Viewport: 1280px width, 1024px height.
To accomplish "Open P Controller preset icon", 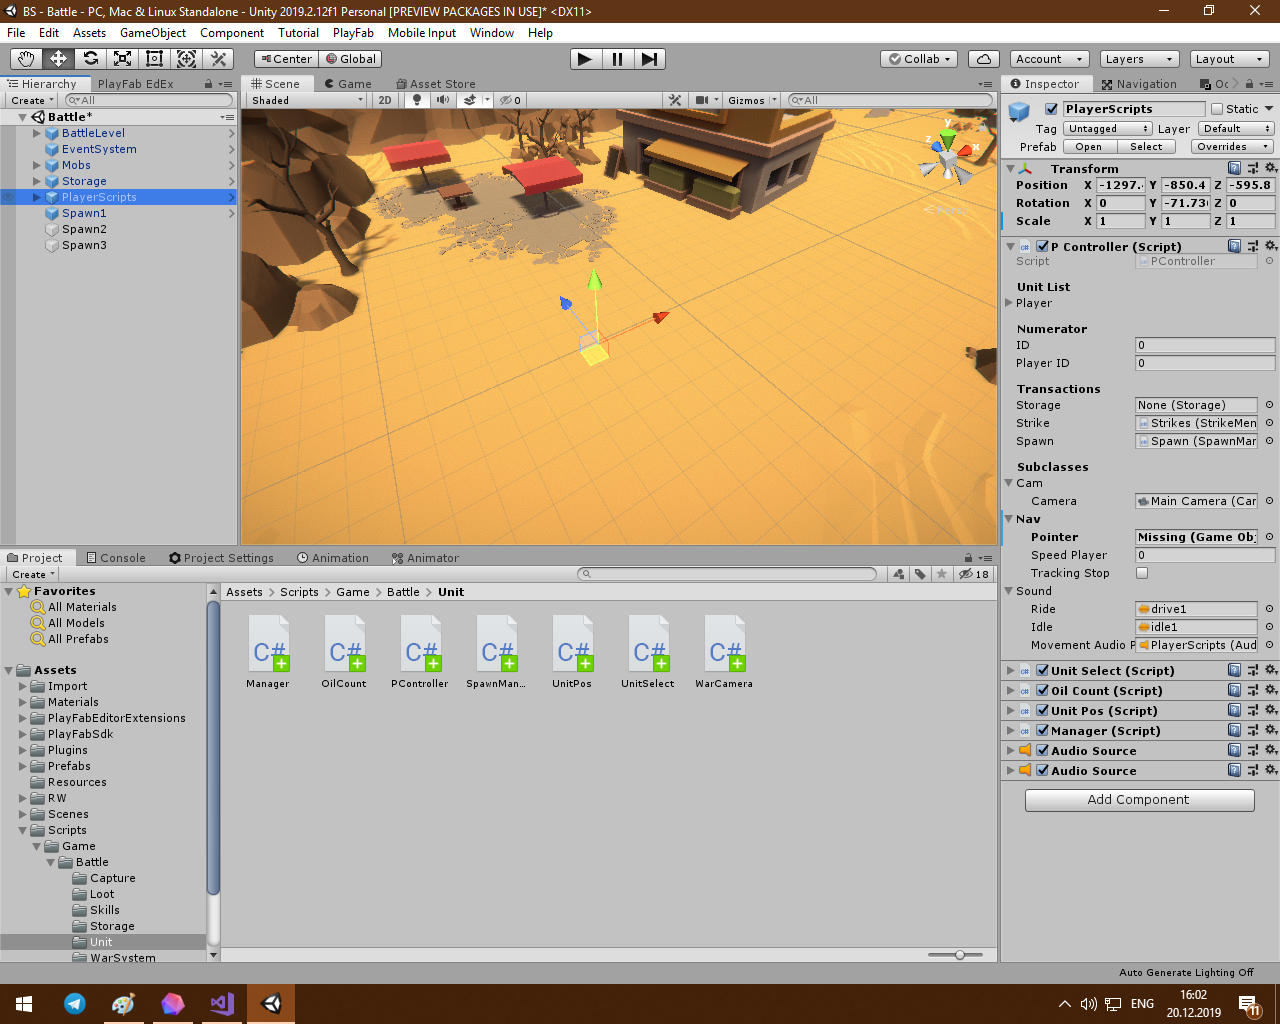I will pos(1253,246).
